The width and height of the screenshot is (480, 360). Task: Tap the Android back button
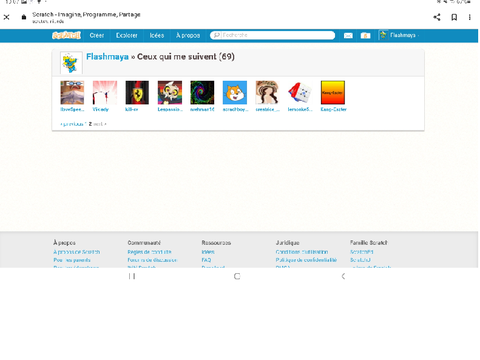[x=343, y=276]
